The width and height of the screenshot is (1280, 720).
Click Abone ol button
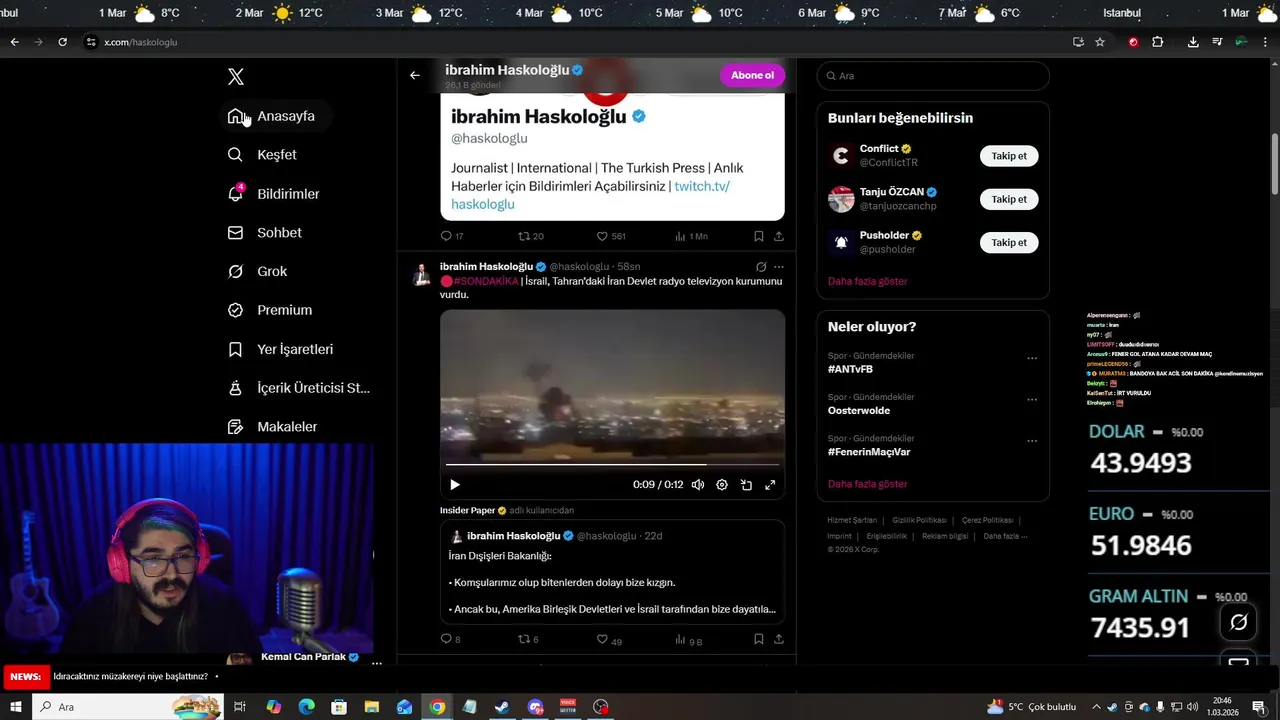pyautogui.click(x=752, y=75)
